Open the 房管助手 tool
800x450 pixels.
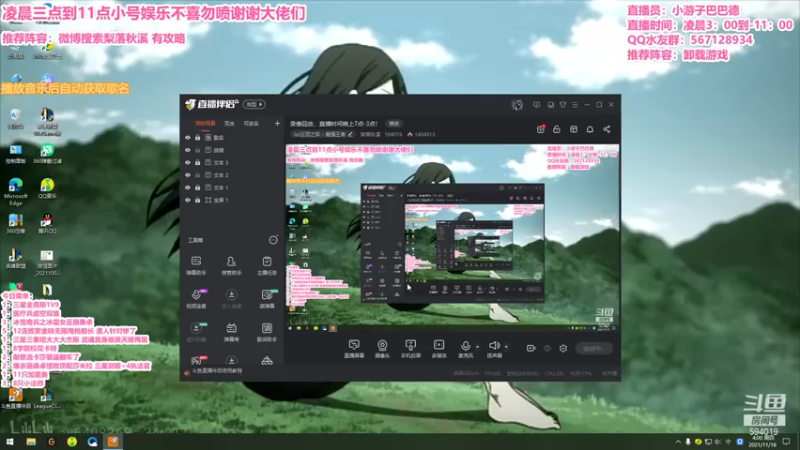231,265
